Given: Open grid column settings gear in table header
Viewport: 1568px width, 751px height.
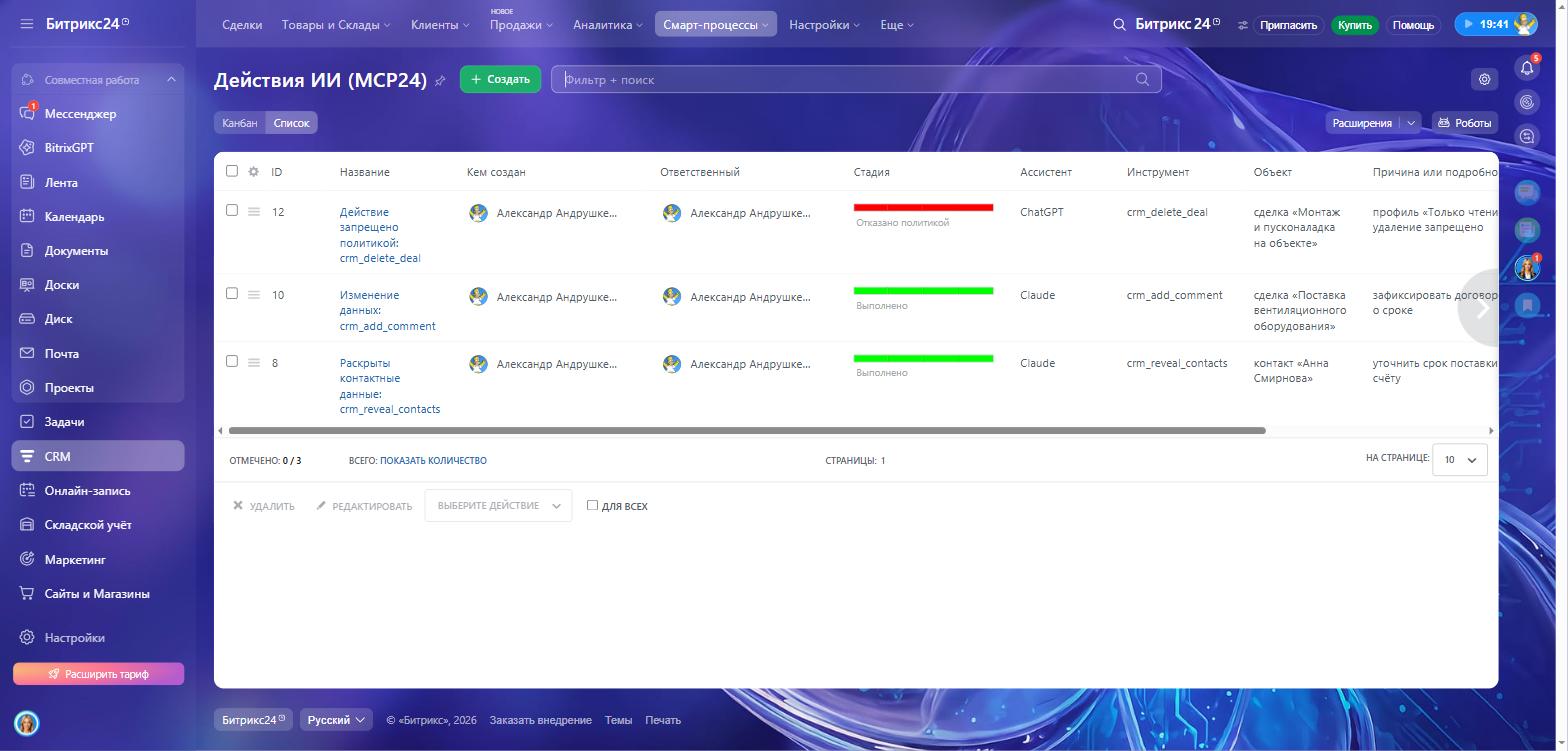Looking at the screenshot, I should click(x=254, y=172).
